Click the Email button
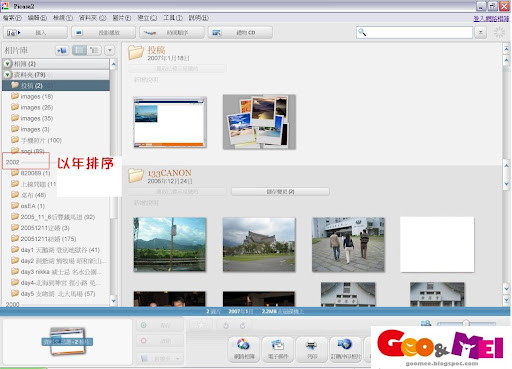 [x=278, y=349]
